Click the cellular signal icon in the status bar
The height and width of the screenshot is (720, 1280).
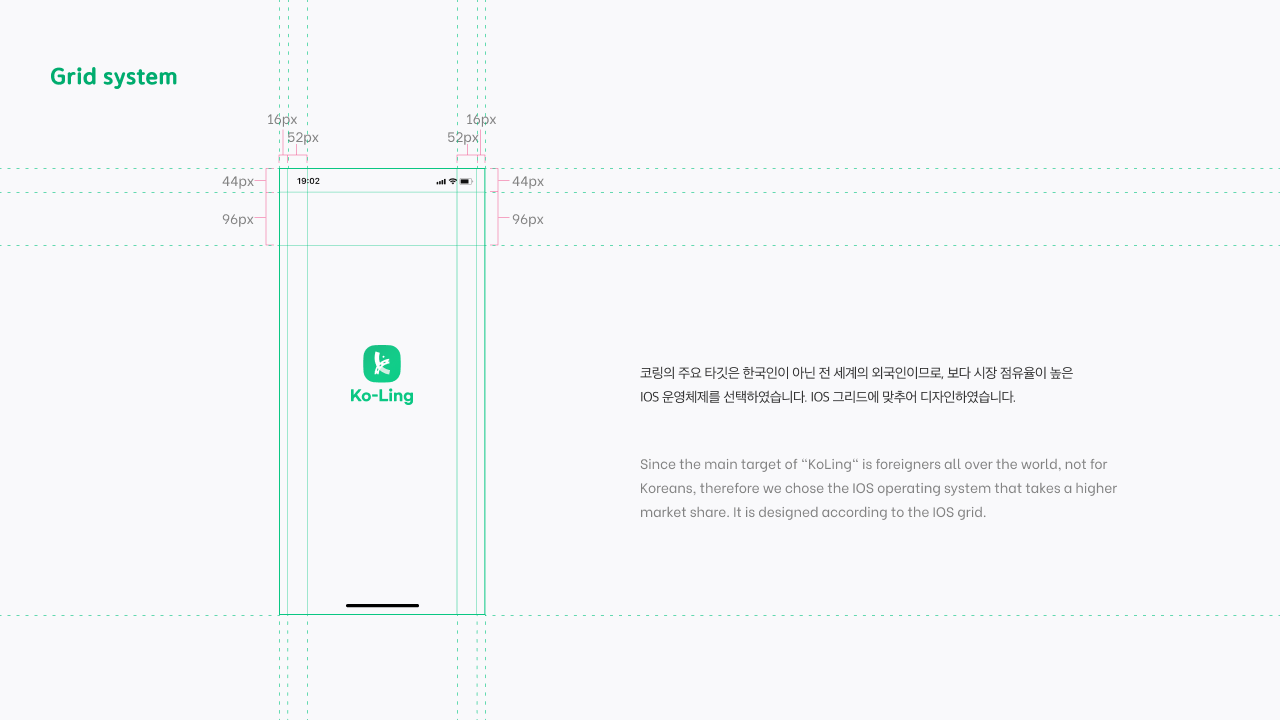pyautogui.click(x=441, y=181)
